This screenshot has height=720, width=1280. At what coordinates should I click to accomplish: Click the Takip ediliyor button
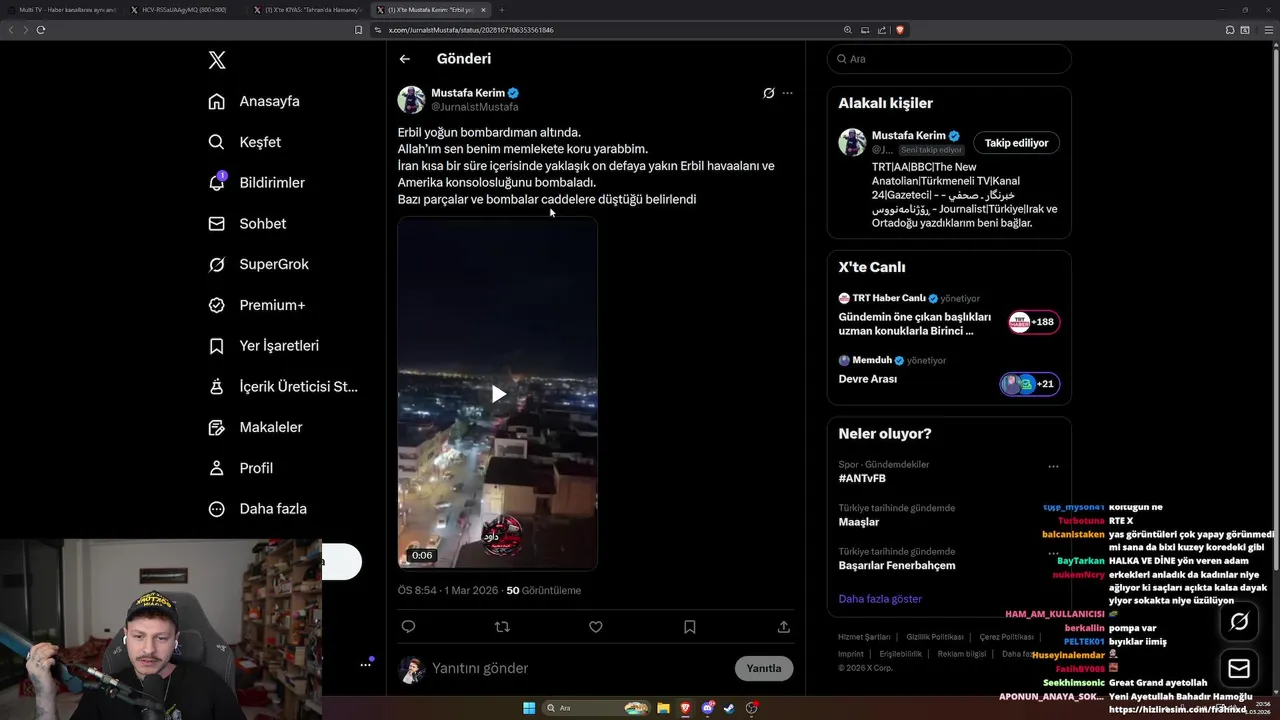[x=1016, y=143]
